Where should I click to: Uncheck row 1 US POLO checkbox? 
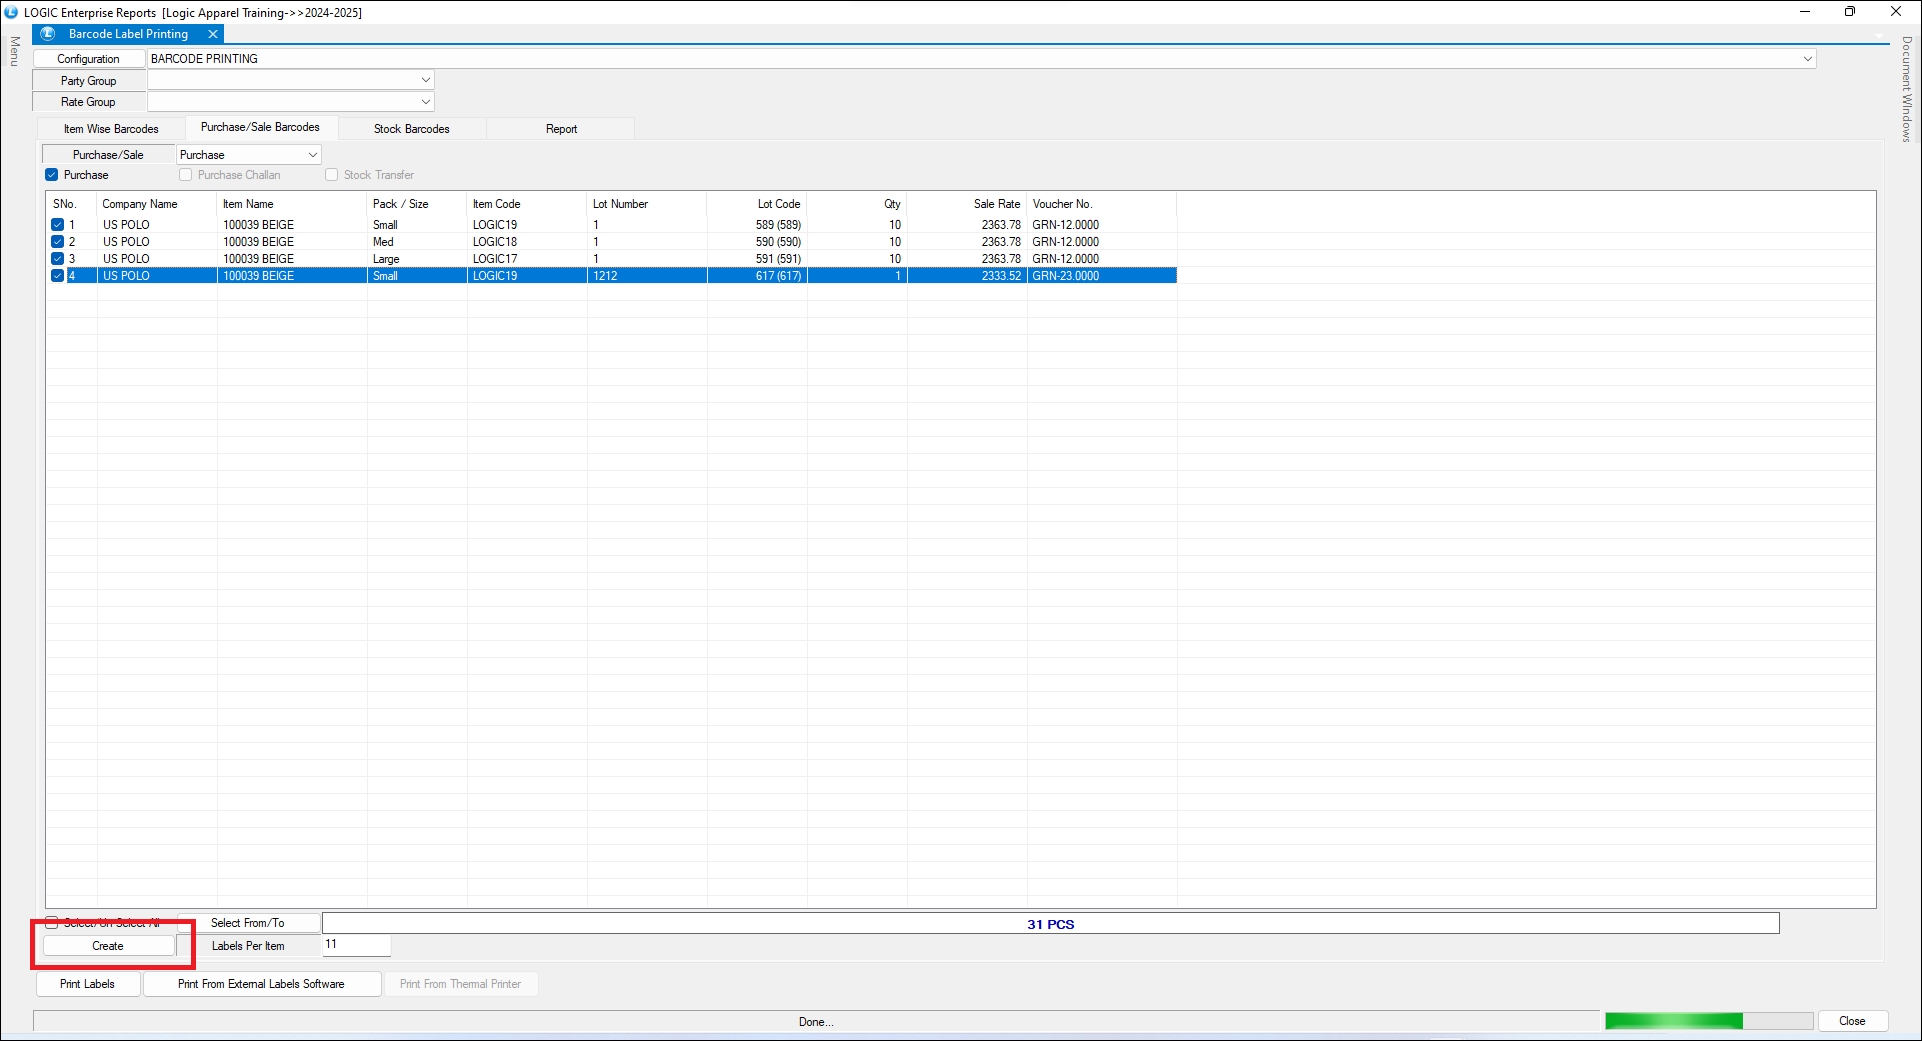pos(58,225)
